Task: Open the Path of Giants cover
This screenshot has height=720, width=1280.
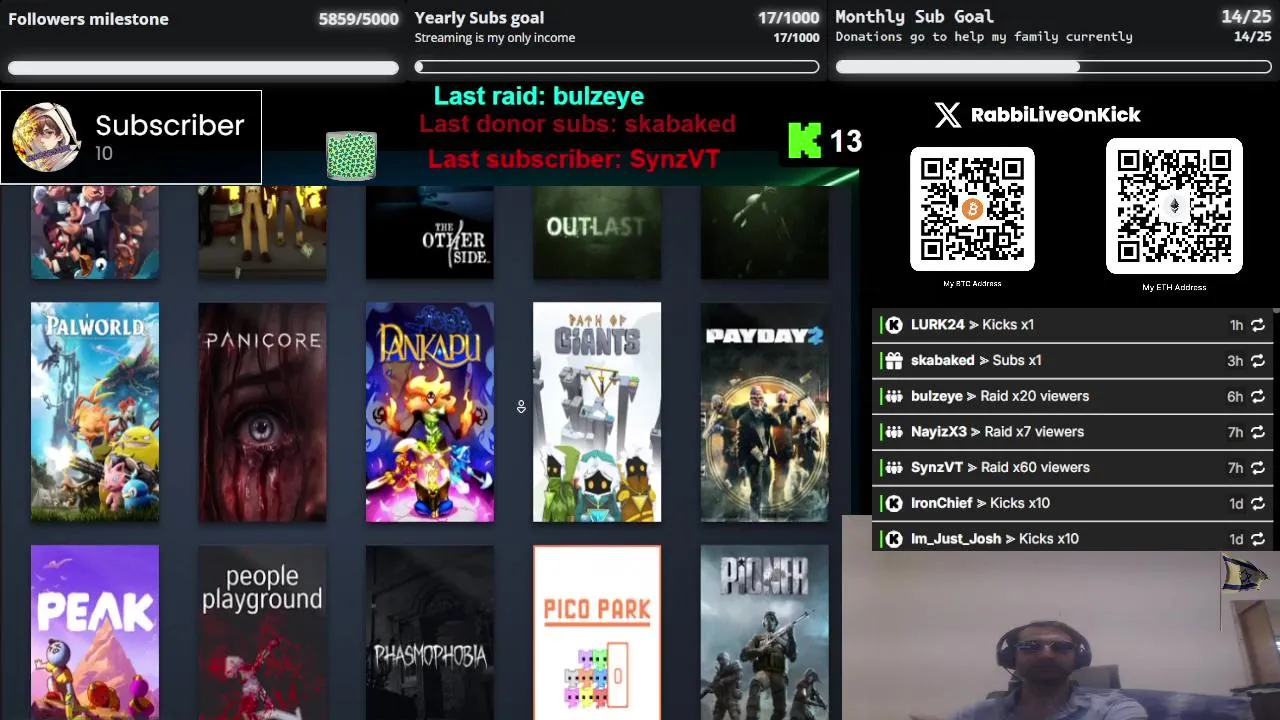Action: click(597, 412)
